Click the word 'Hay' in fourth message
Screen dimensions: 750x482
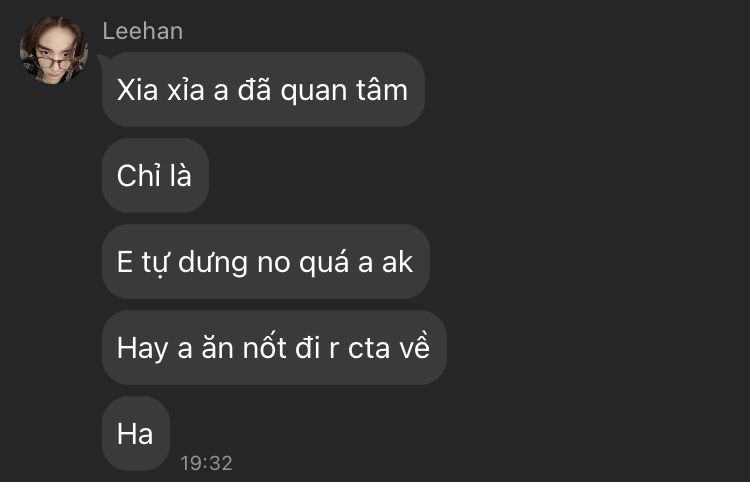(x=142, y=349)
